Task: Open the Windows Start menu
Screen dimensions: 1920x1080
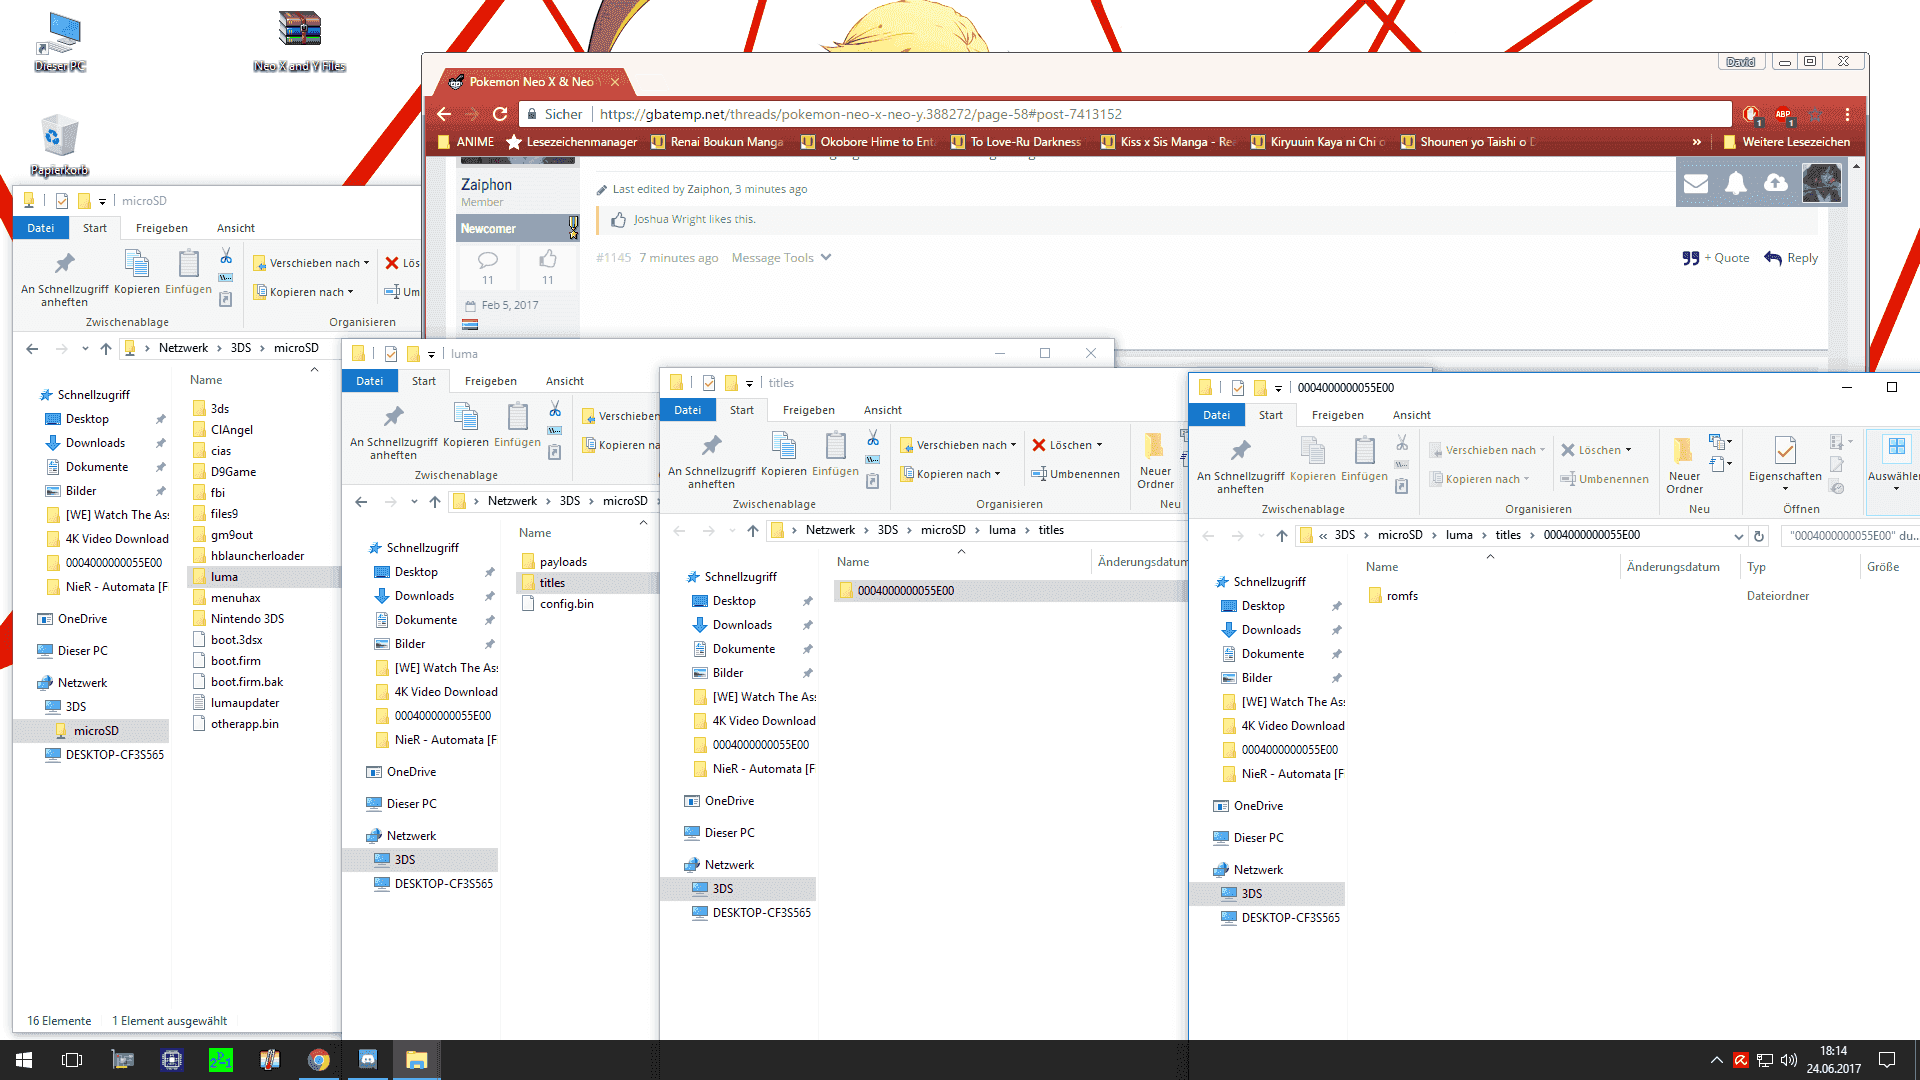Action: [24, 1060]
